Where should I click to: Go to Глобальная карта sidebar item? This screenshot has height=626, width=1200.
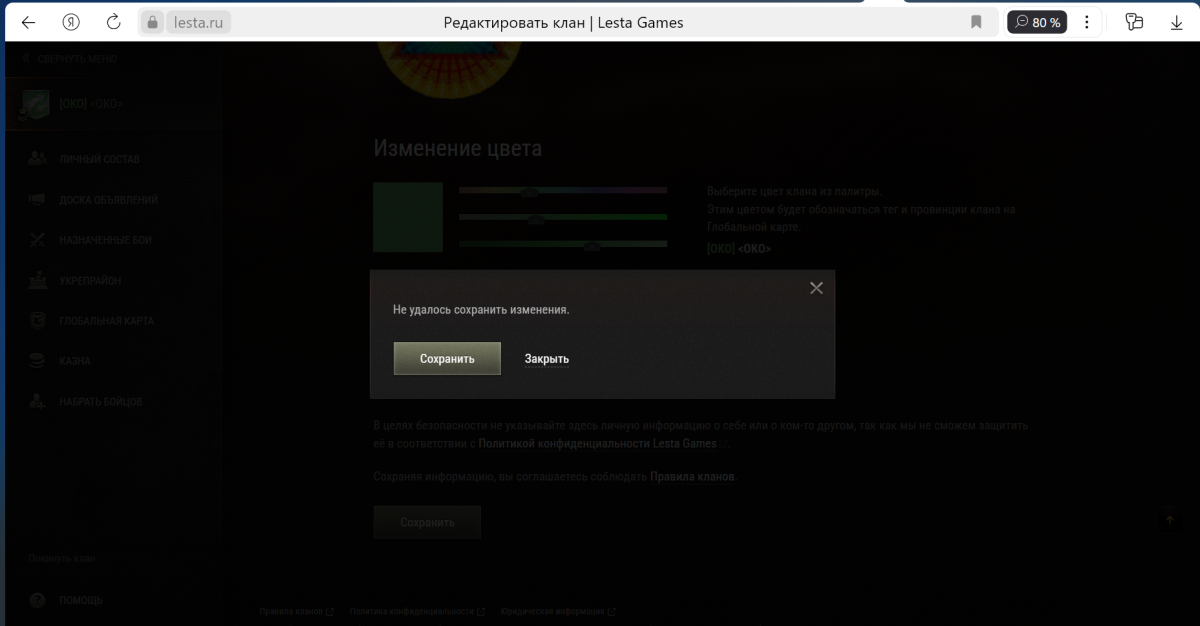click(x=106, y=321)
